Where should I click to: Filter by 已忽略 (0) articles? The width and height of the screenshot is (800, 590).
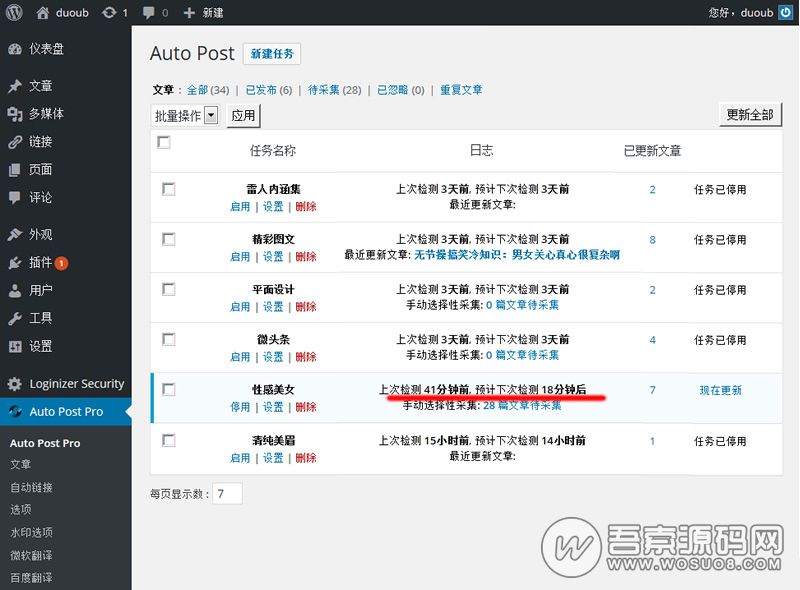tap(401, 90)
